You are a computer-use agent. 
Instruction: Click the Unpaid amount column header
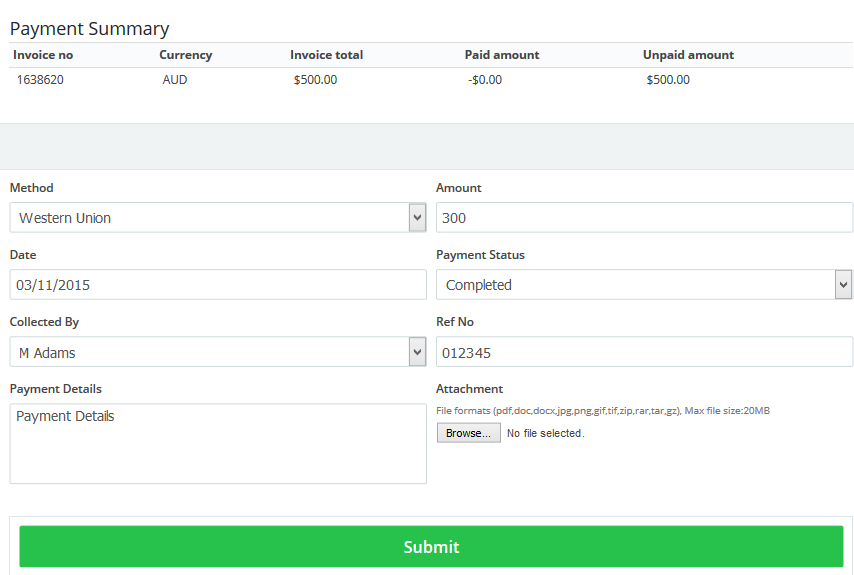coord(688,55)
